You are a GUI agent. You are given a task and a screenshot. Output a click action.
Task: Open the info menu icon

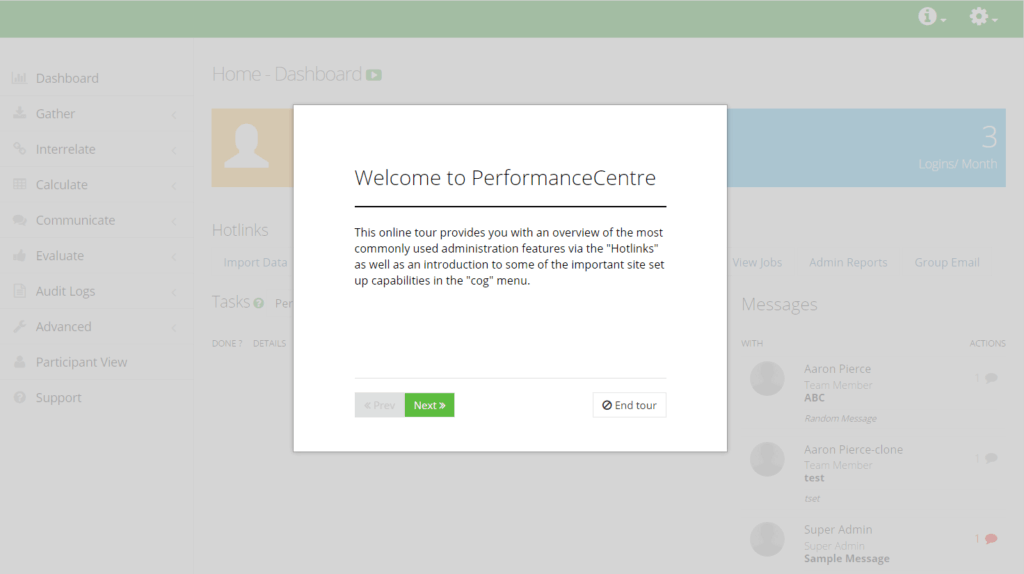[x=931, y=16]
